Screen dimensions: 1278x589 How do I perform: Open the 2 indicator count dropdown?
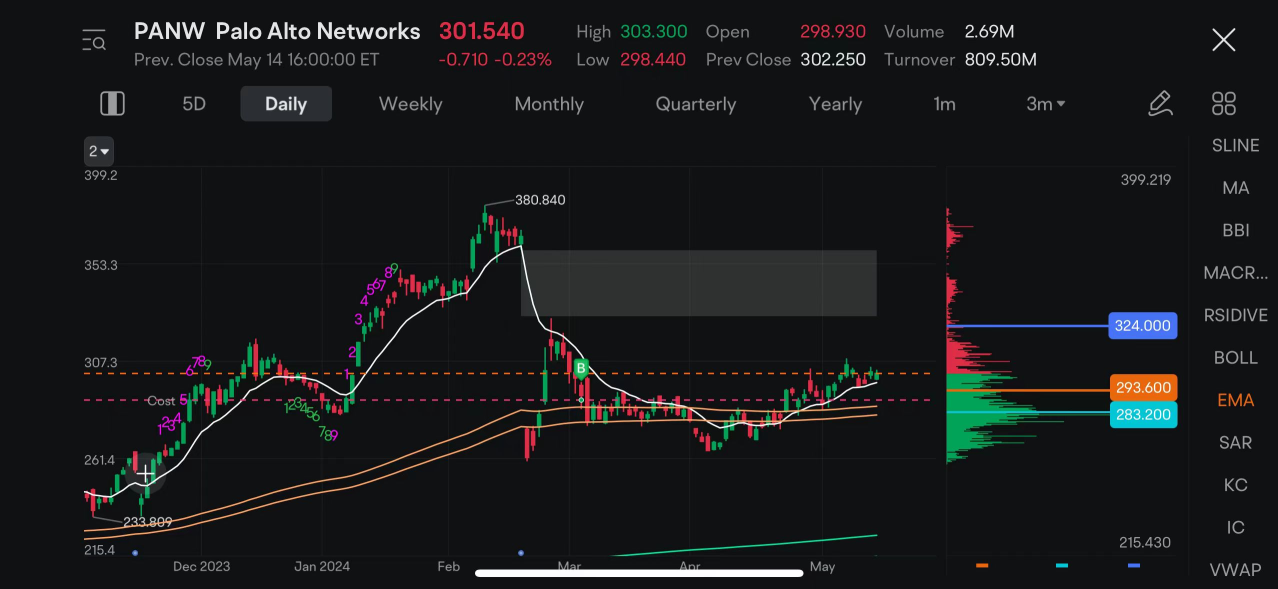(x=99, y=152)
